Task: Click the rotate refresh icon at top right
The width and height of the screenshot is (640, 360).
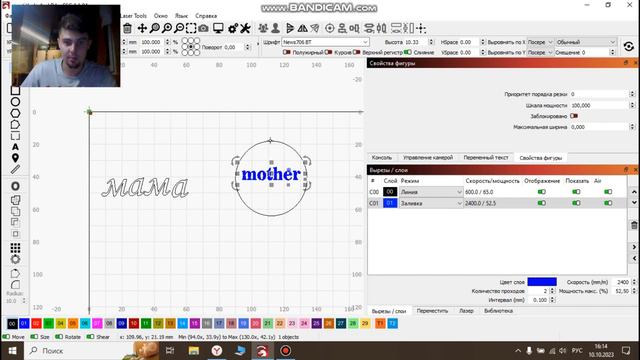Action: click(x=629, y=47)
